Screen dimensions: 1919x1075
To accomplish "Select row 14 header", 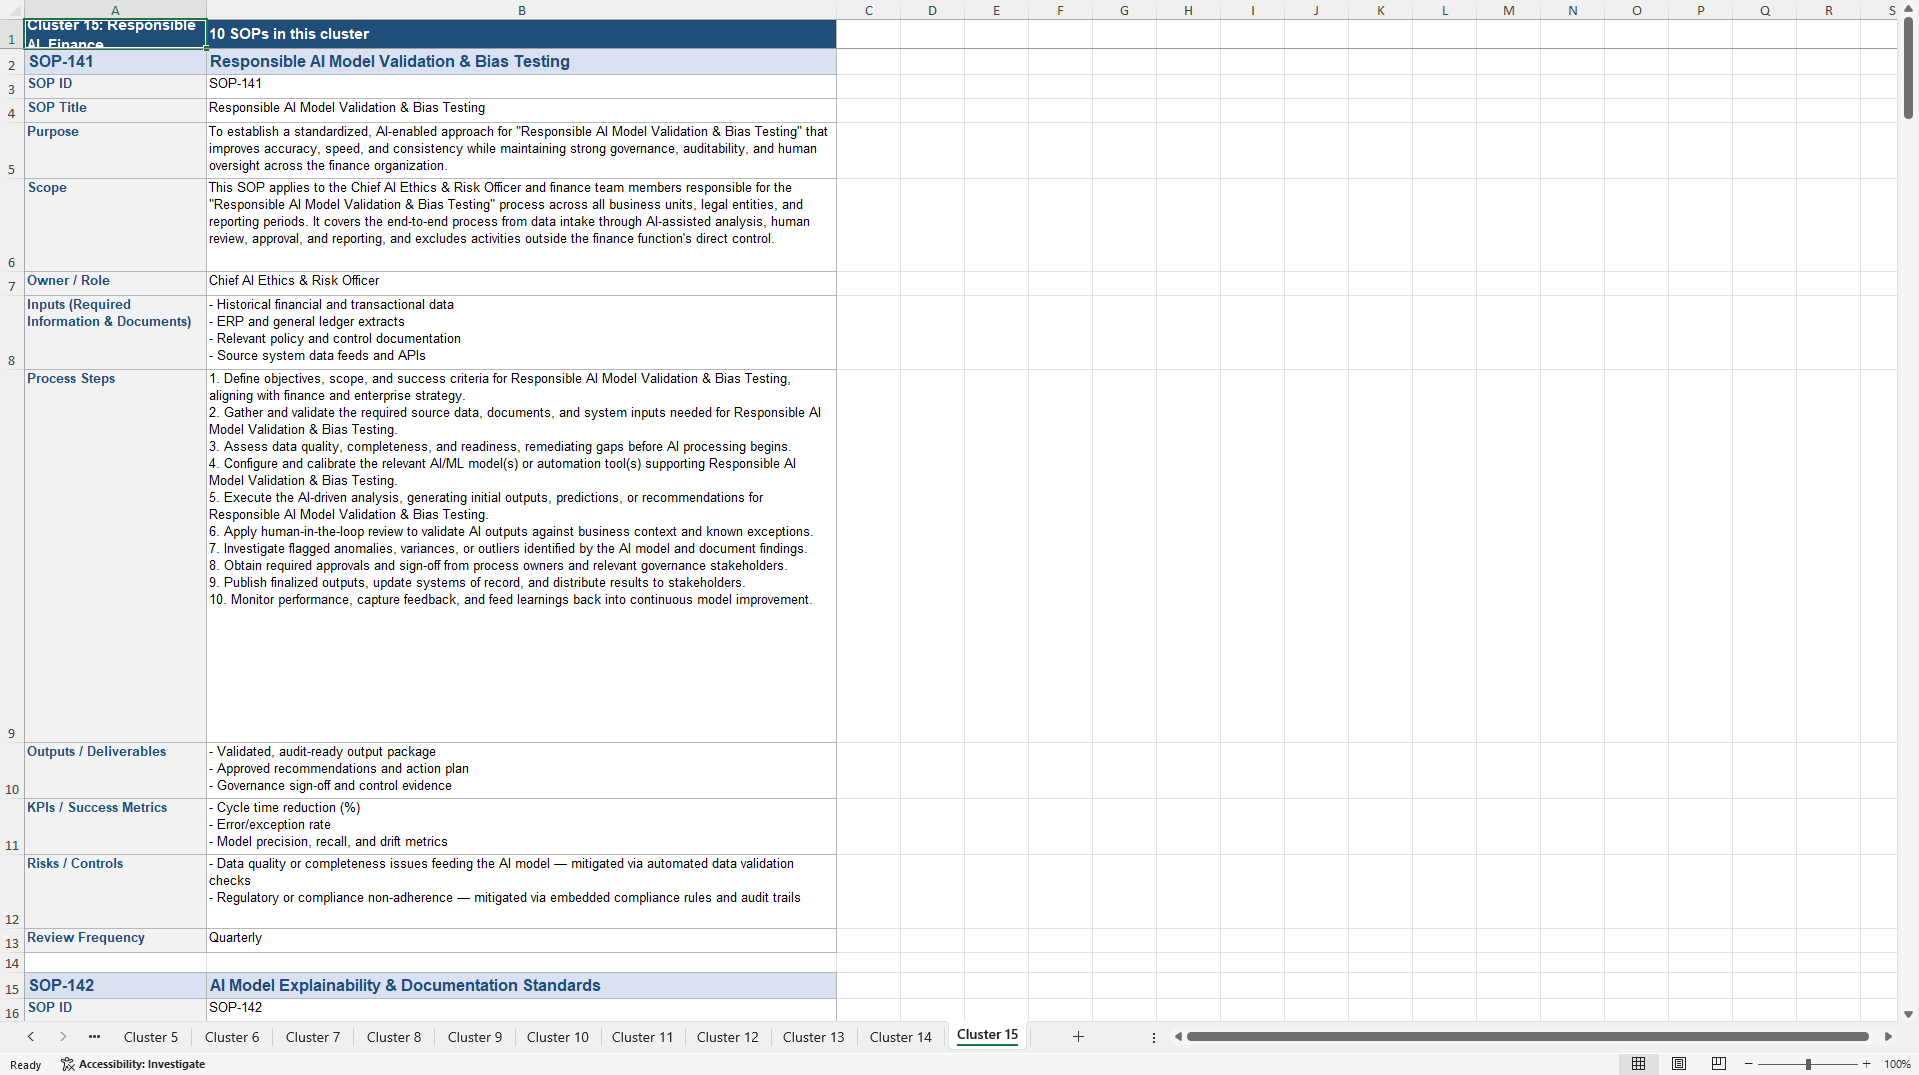I will [x=12, y=963].
